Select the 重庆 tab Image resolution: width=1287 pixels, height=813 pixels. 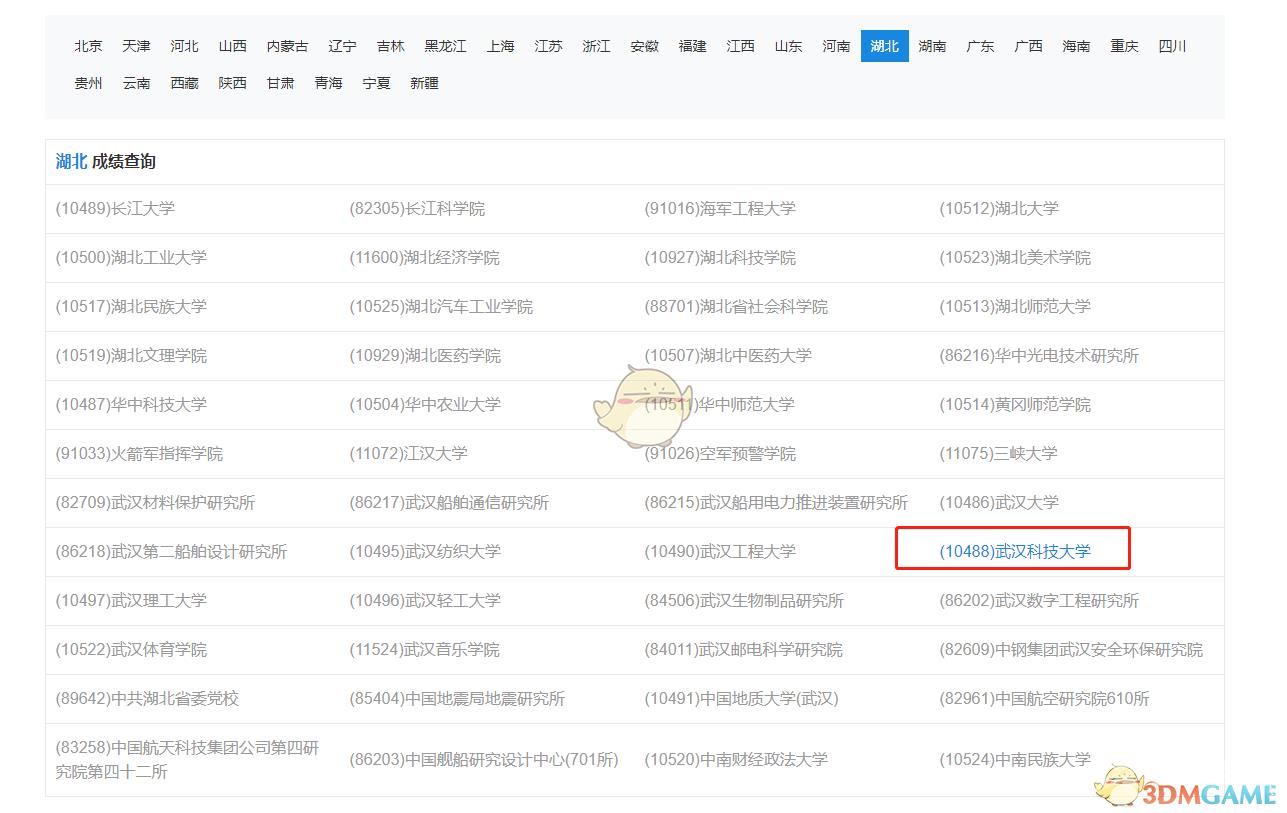tap(1125, 46)
